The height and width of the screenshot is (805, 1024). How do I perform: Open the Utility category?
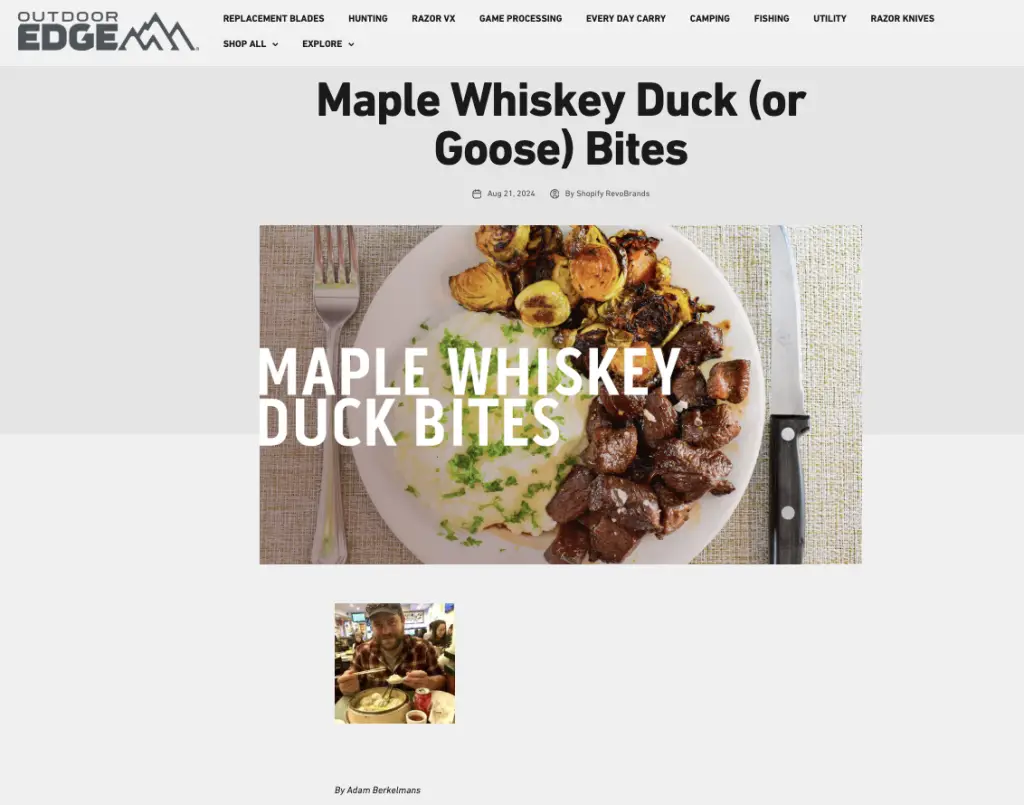tap(829, 18)
